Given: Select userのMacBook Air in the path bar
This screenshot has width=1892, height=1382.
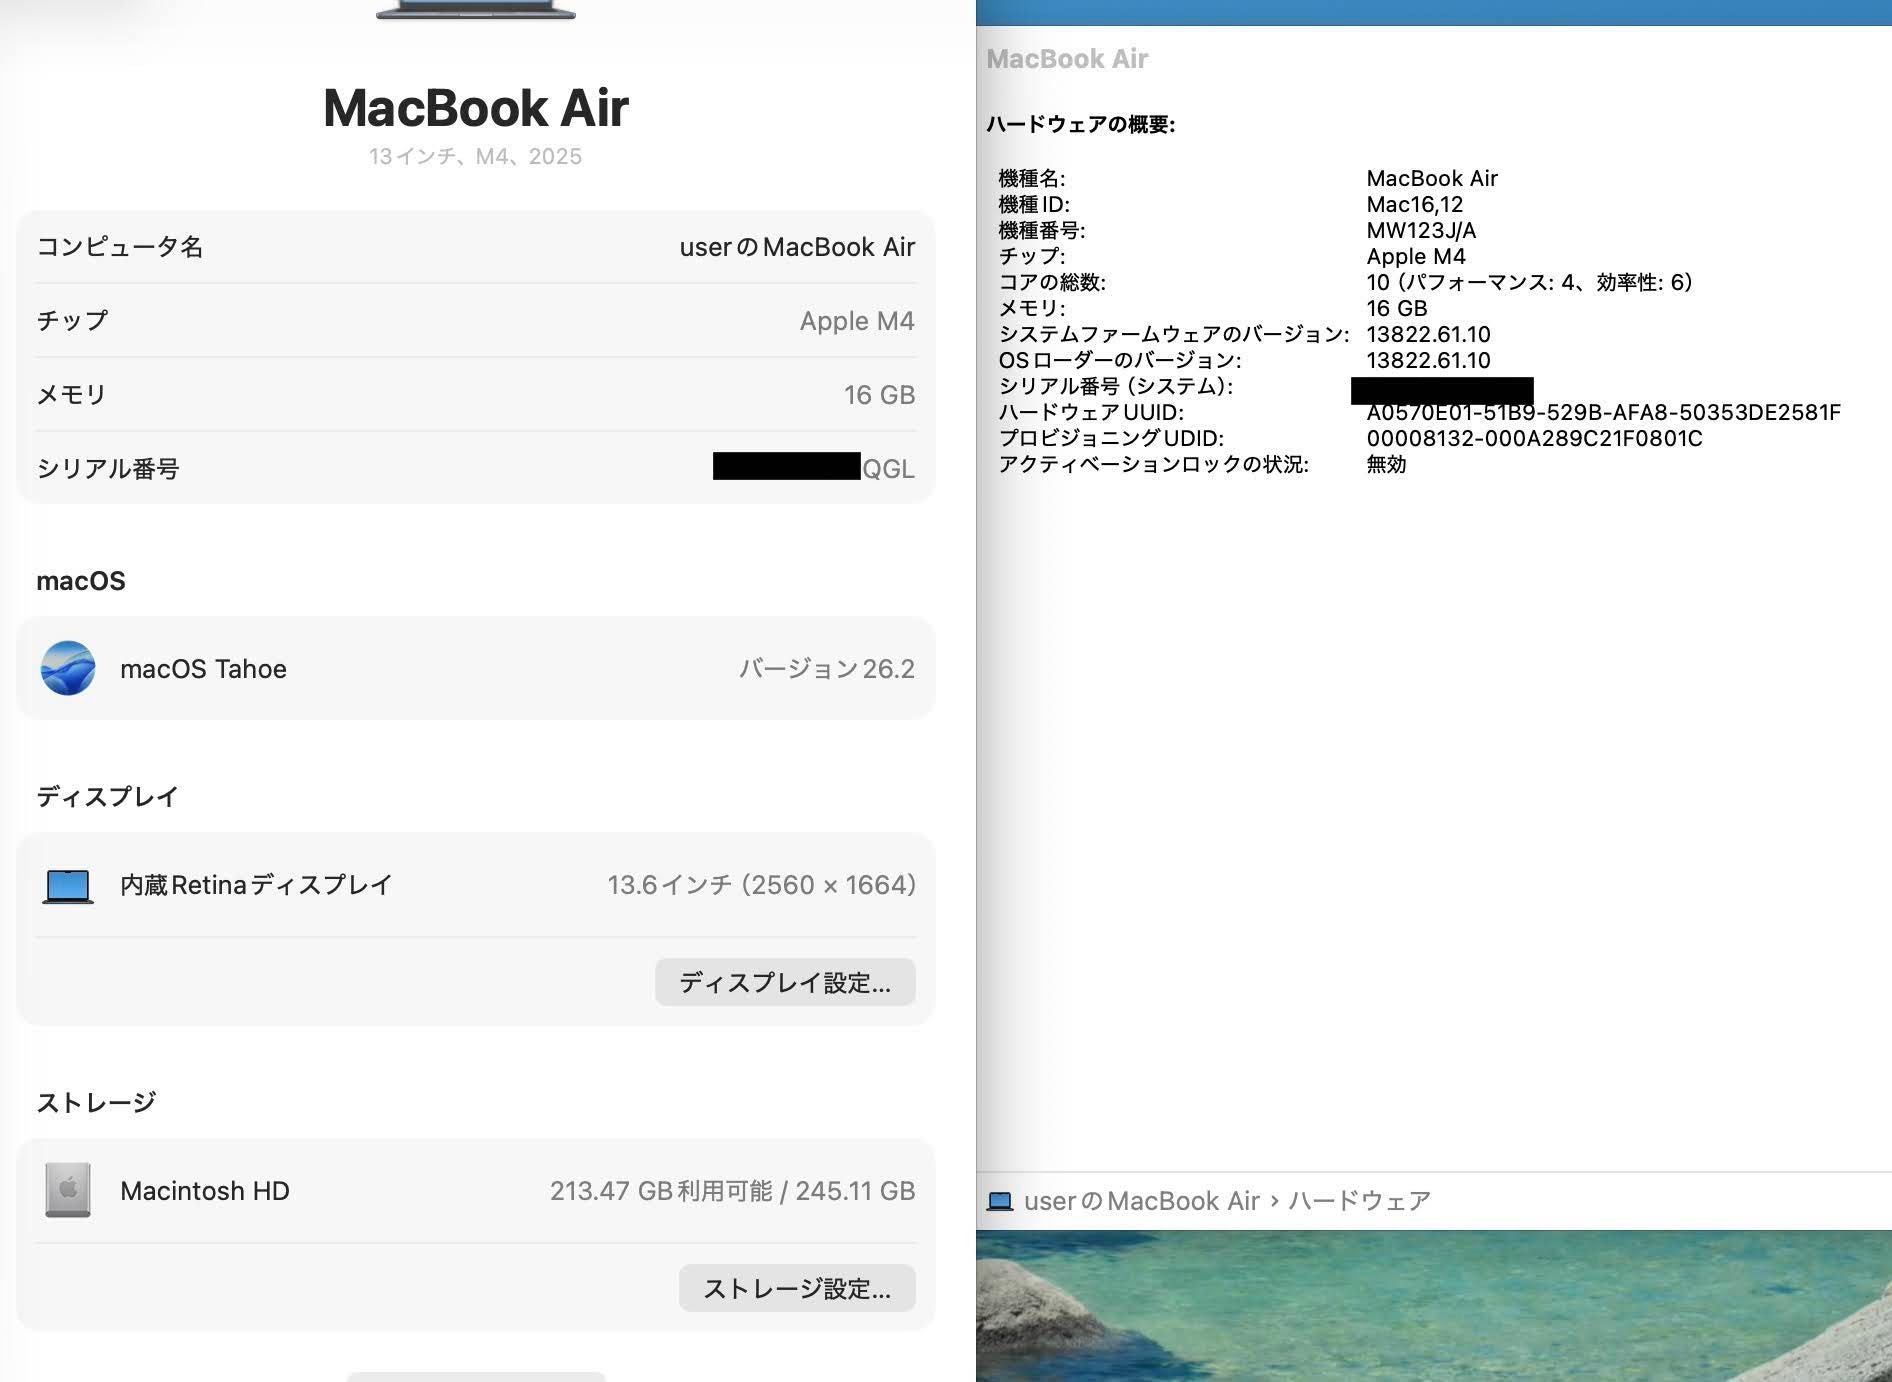Looking at the screenshot, I should tap(1141, 1201).
